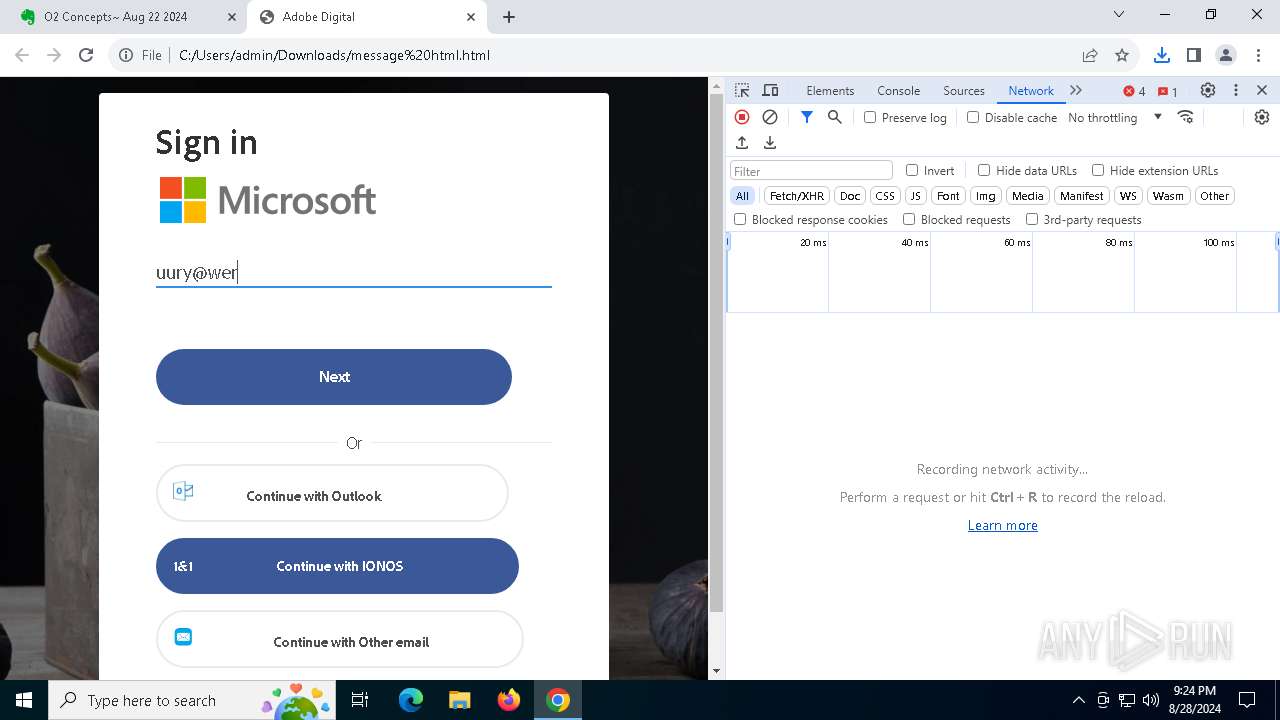Check Blocked response cookies
This screenshot has width=1280, height=720.
point(740,219)
